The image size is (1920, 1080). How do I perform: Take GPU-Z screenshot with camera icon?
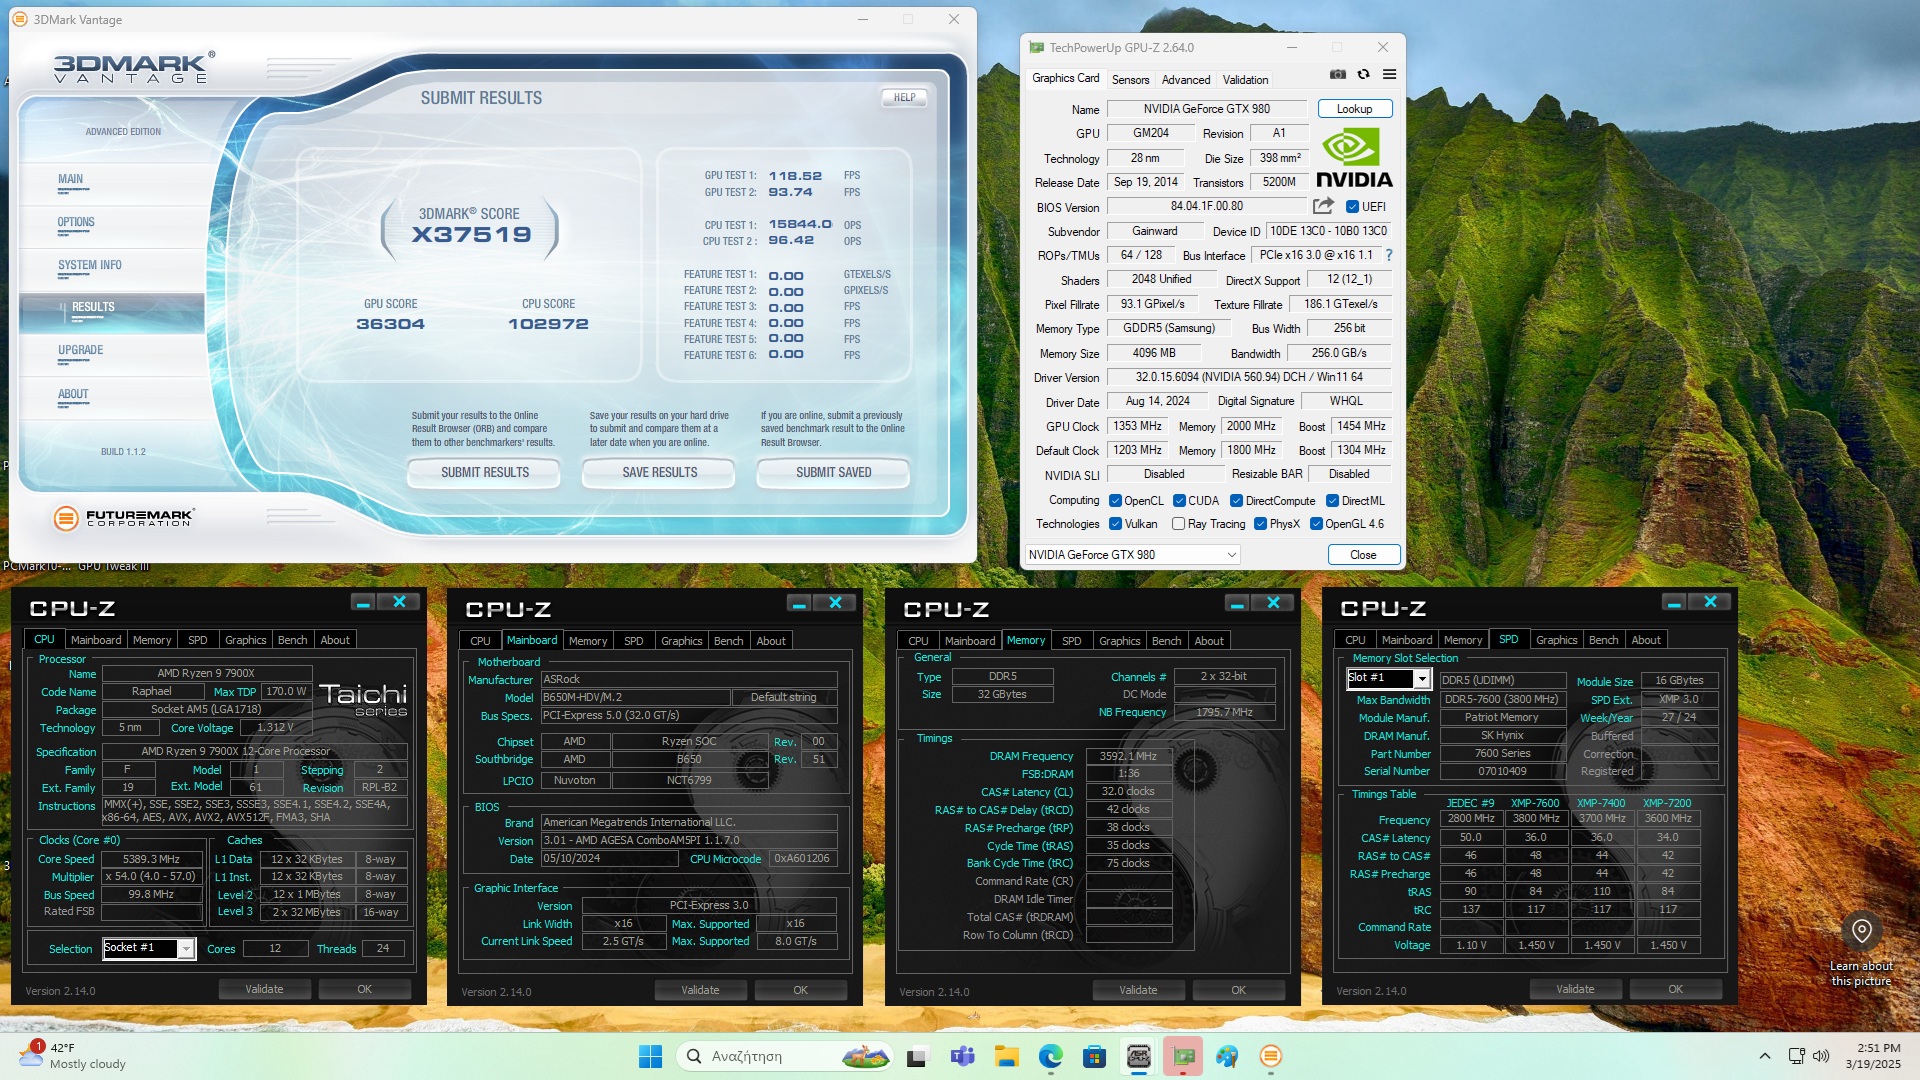click(x=1337, y=74)
